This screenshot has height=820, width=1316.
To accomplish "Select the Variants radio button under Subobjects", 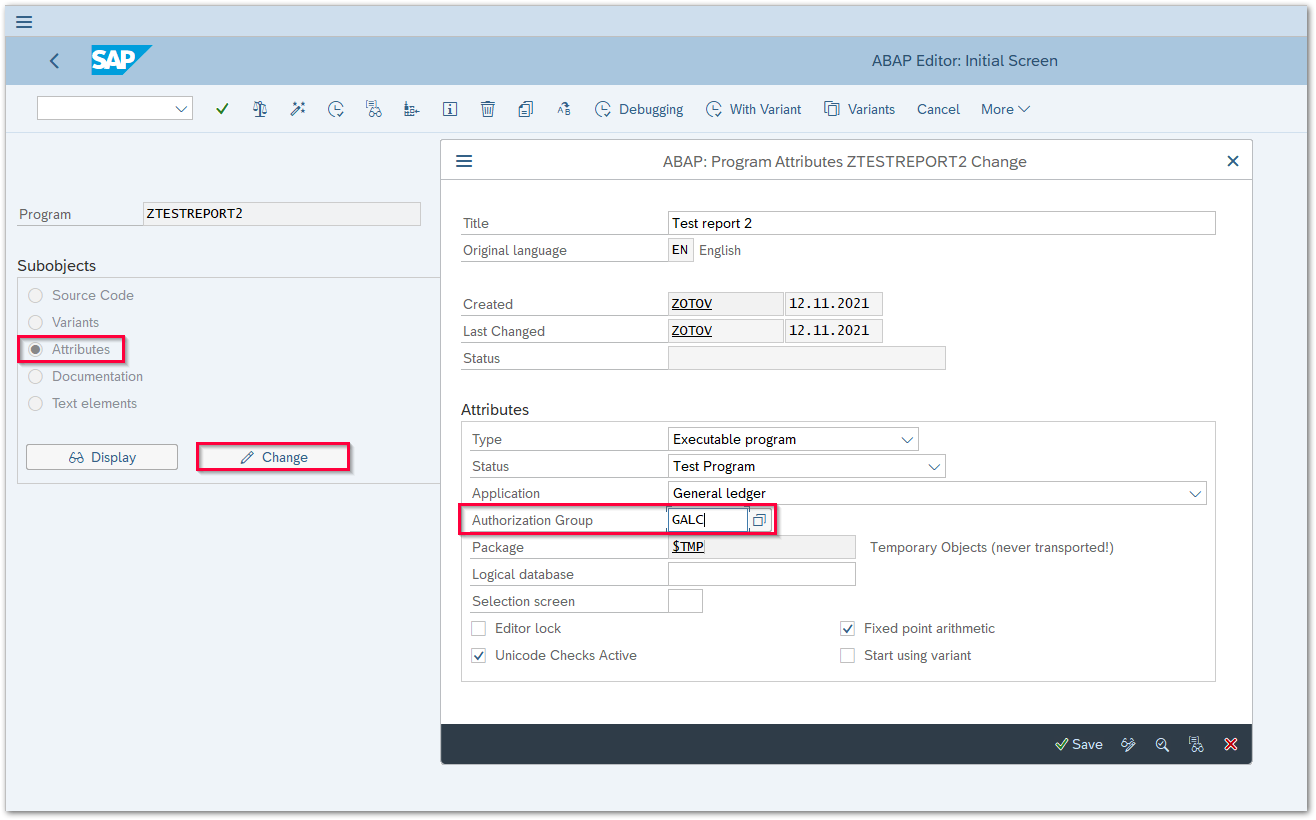I will tap(36, 322).
